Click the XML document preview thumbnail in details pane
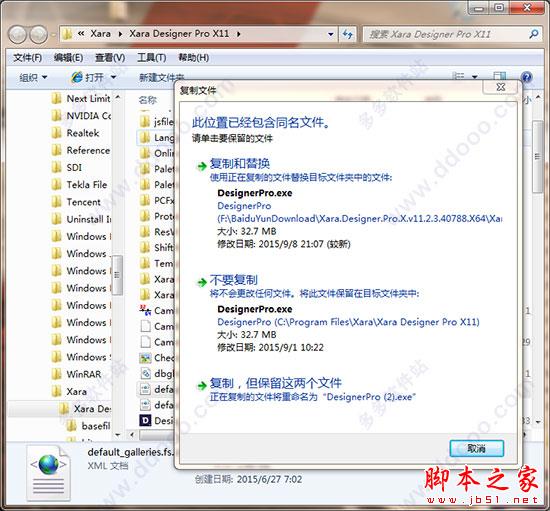The height and width of the screenshot is (511, 550). pos(48,472)
